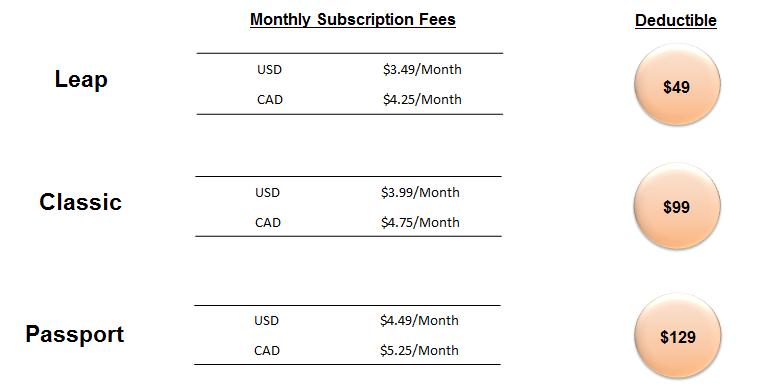The height and width of the screenshot is (390, 775).
Task: Select the Leap $4.25/Month CAD price
Action: 422,99
